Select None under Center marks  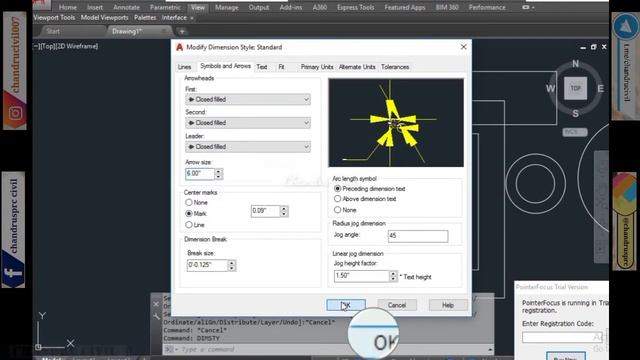click(x=189, y=202)
